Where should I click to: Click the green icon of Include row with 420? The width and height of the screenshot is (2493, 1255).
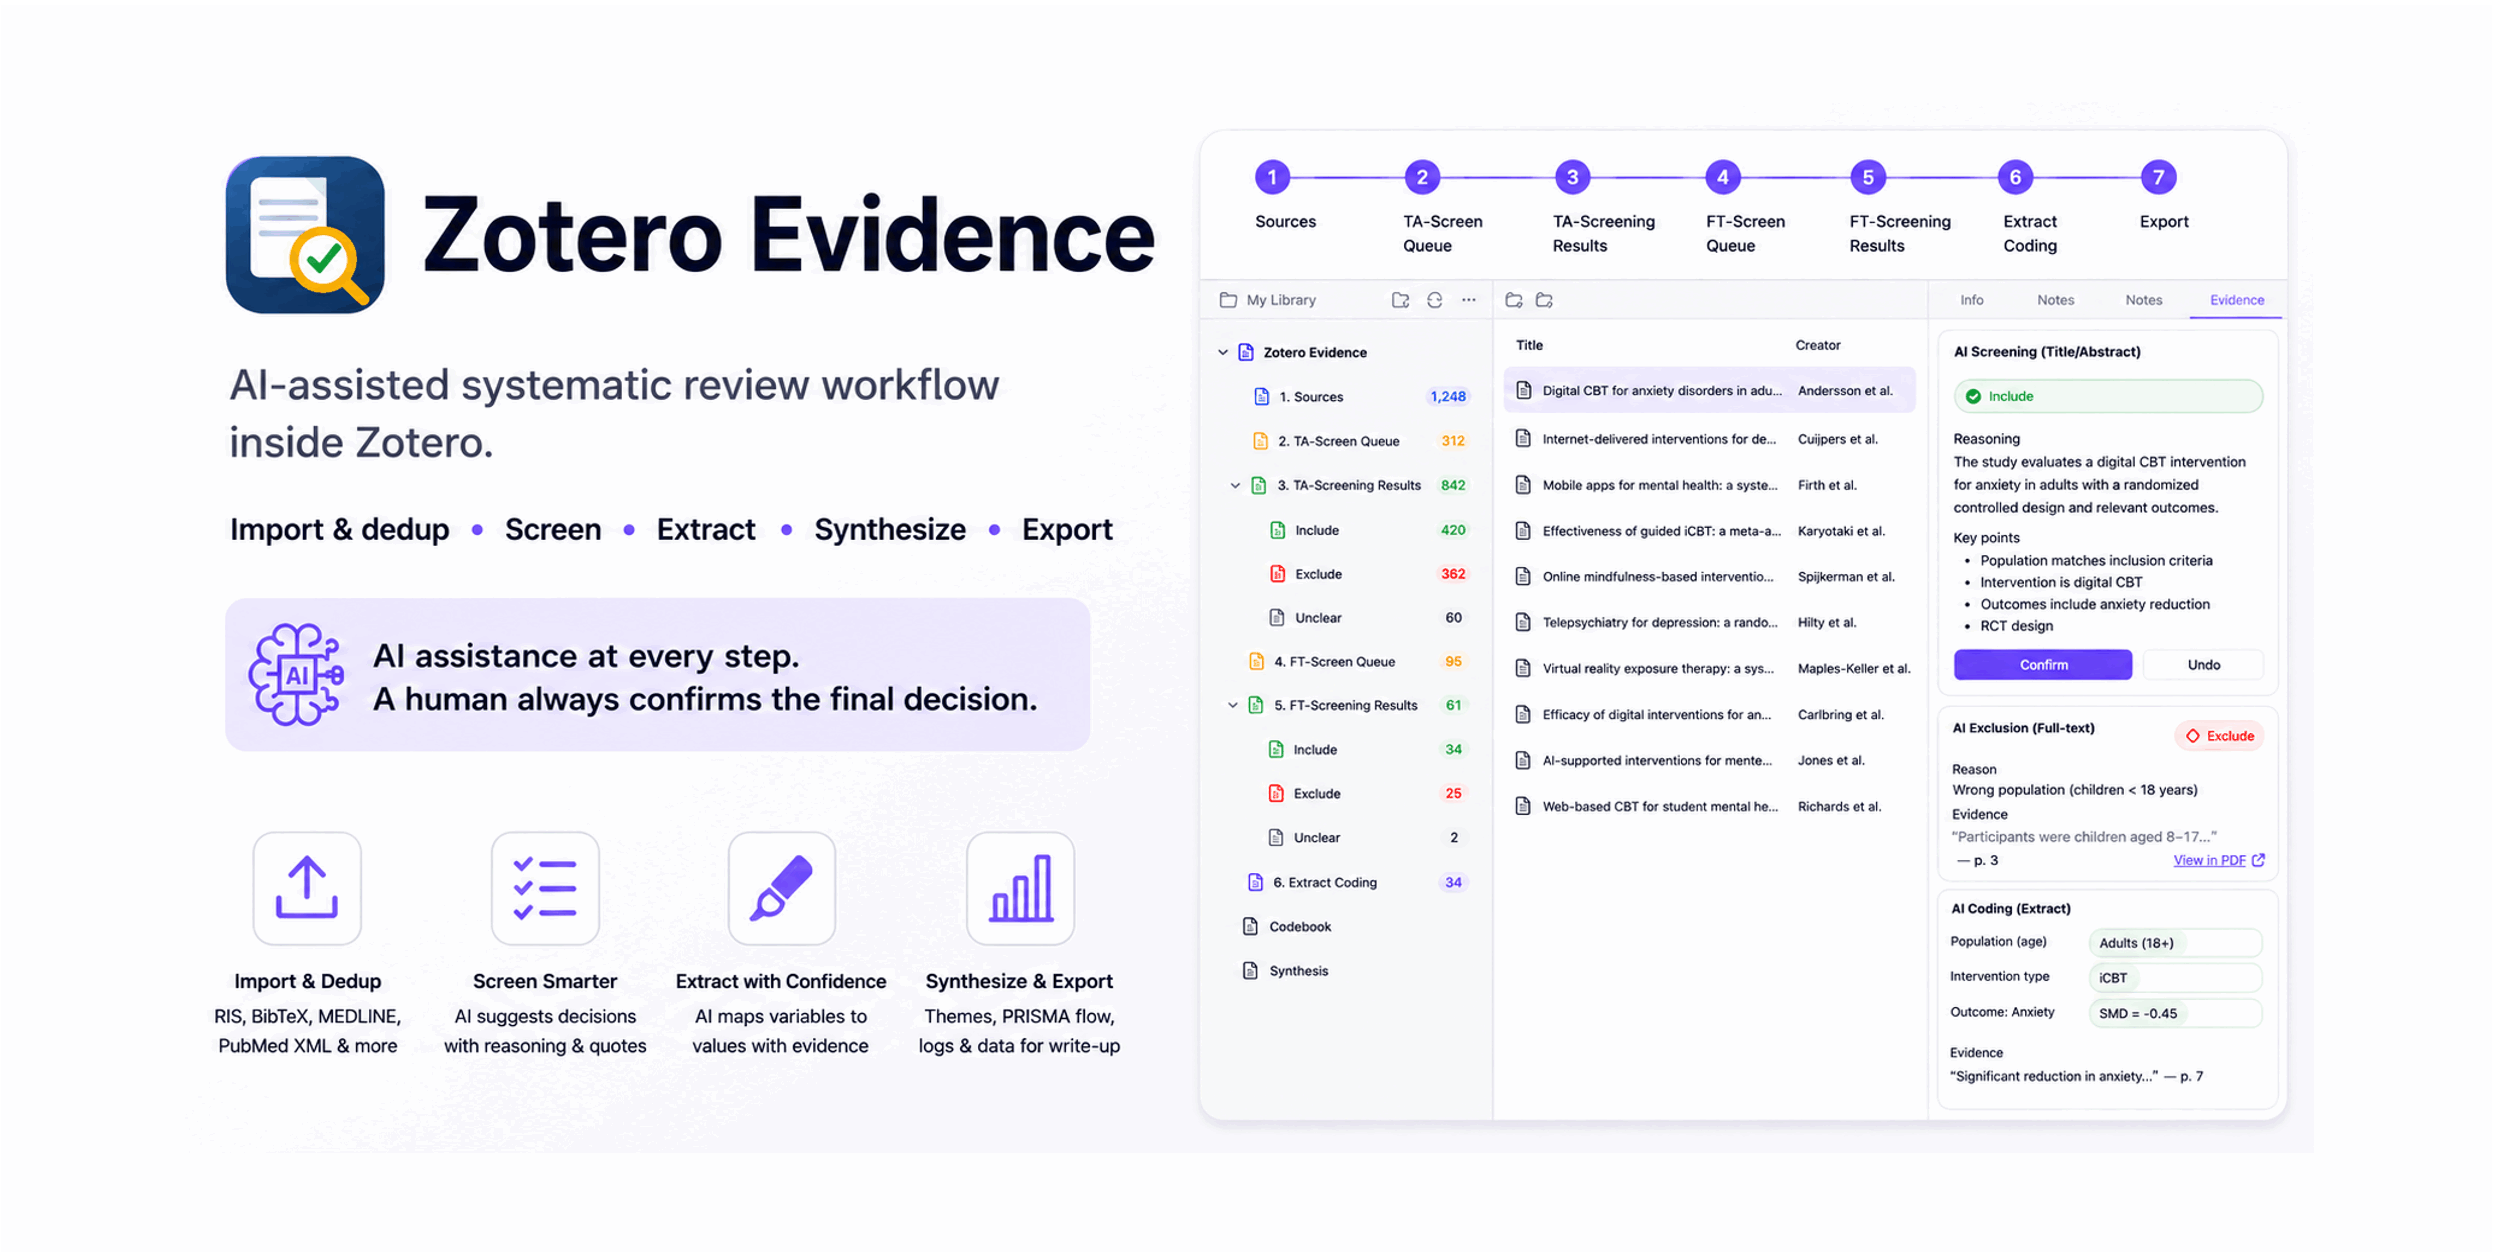click(1277, 530)
